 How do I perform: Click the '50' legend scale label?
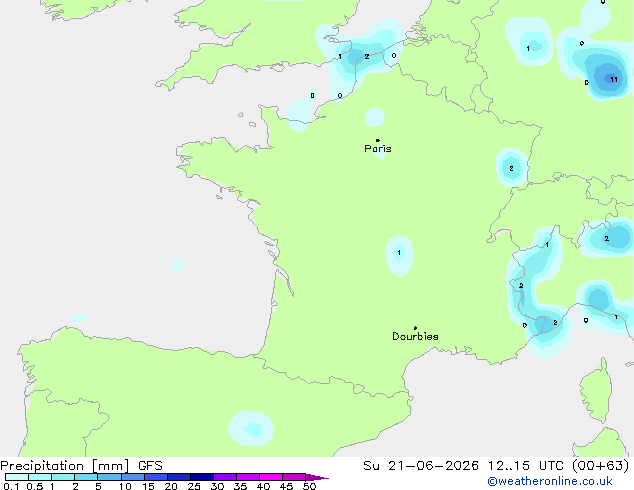tap(309, 486)
